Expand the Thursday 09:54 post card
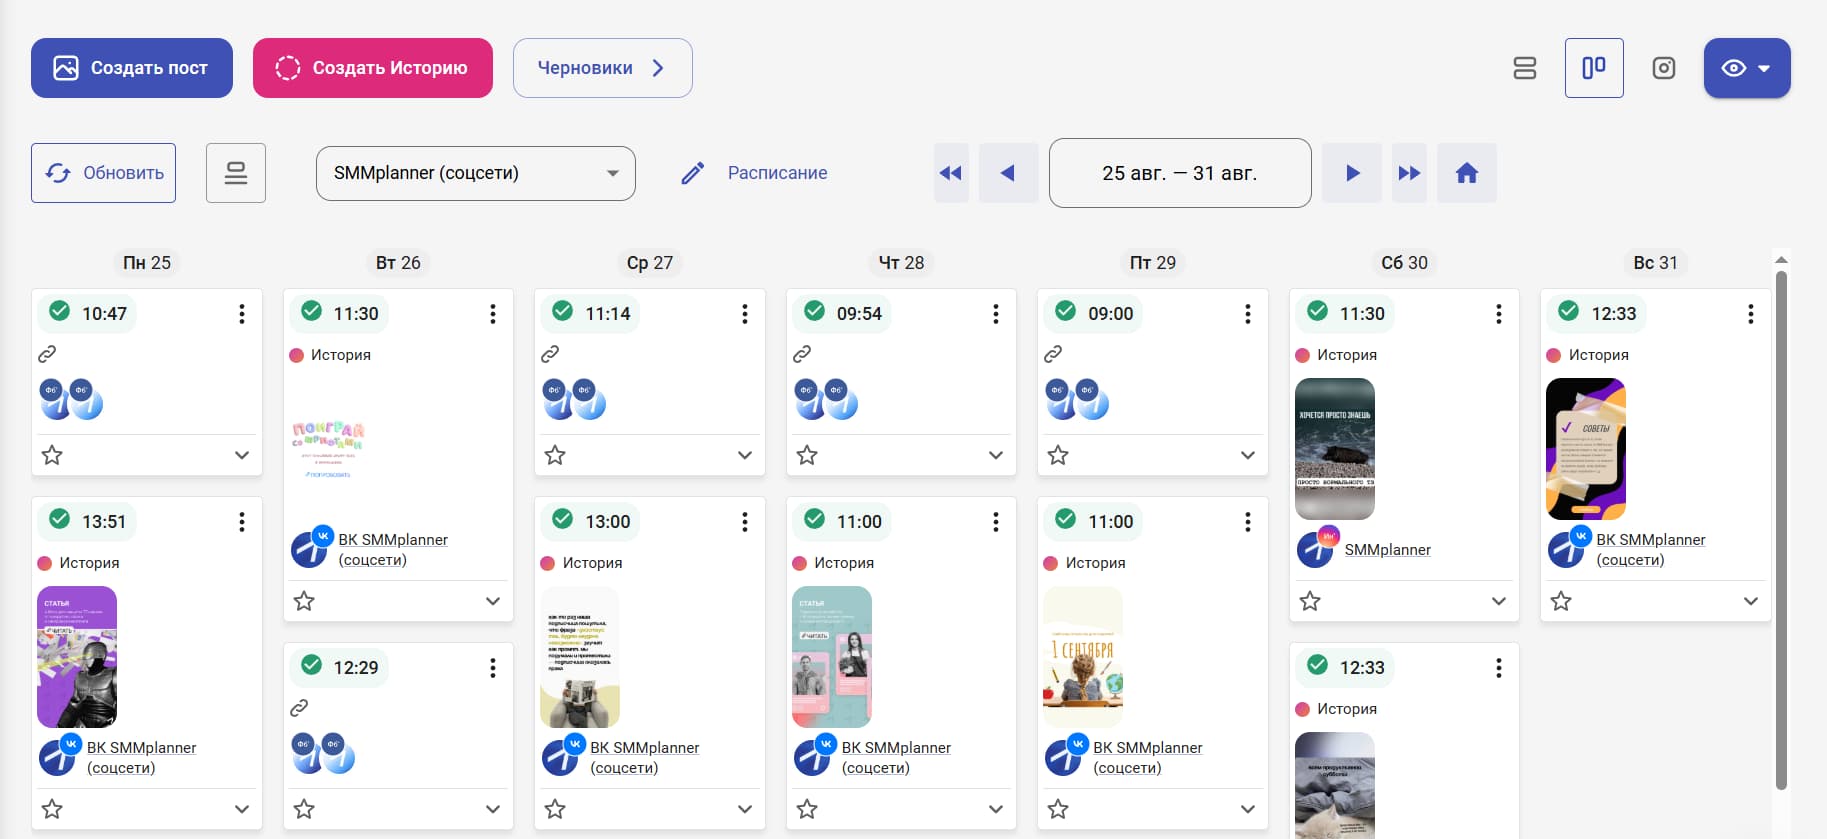Image resolution: width=1827 pixels, height=839 pixels. click(996, 455)
